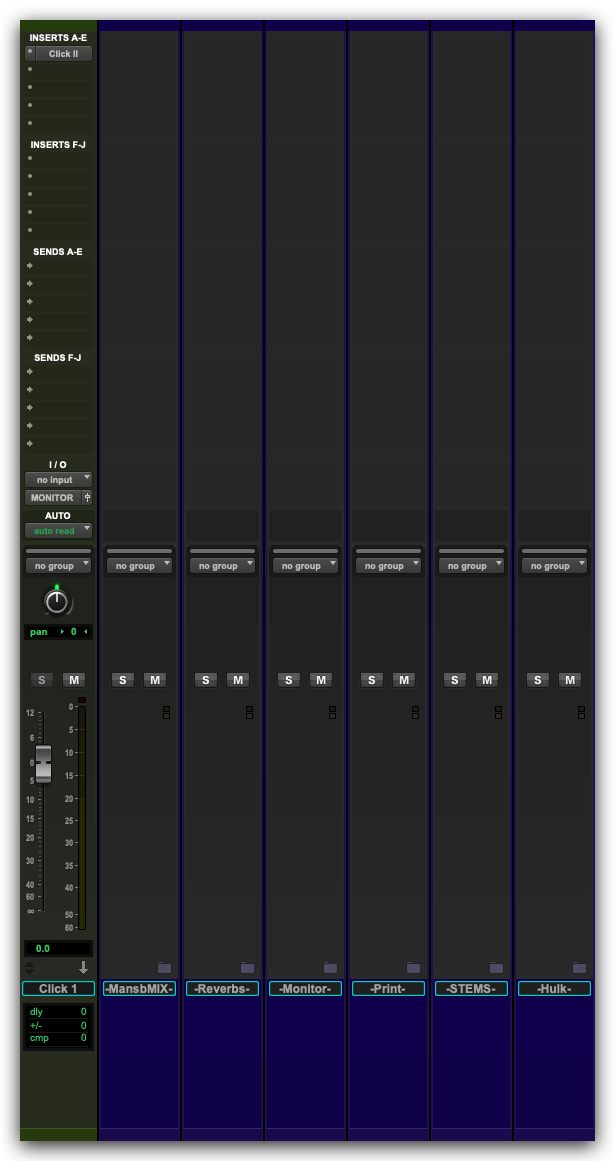Click the folder icon on the -STEMS- track
Screen dimensions: 615x1161
[496, 967]
